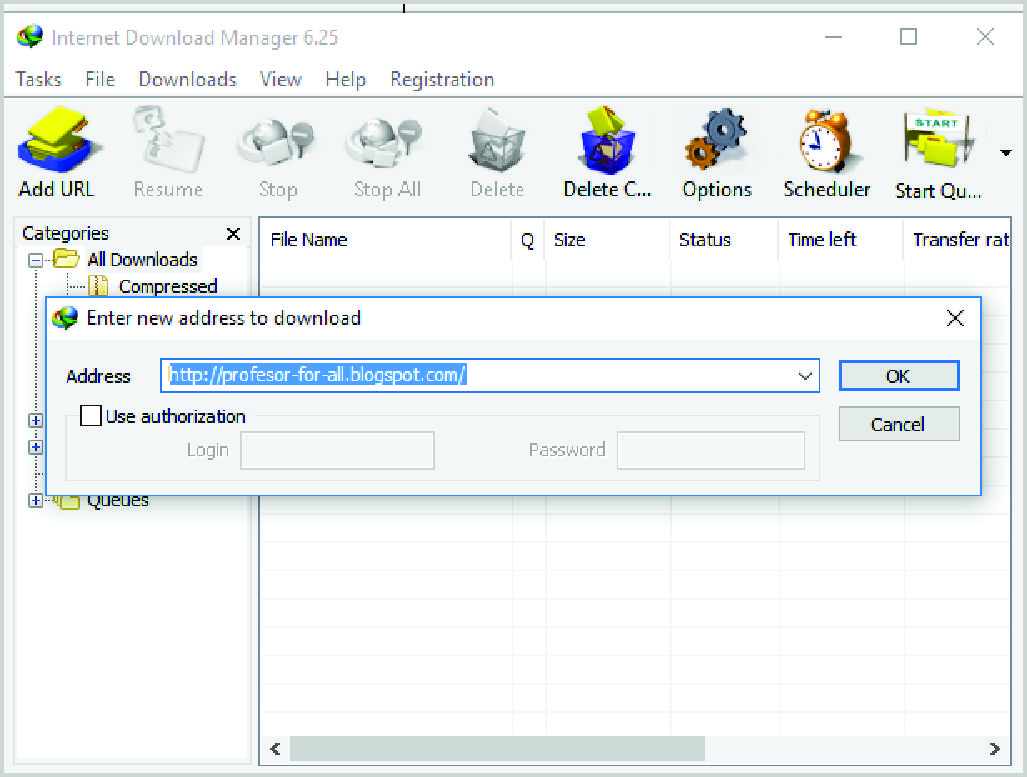Sort by the Size column header

click(x=607, y=240)
